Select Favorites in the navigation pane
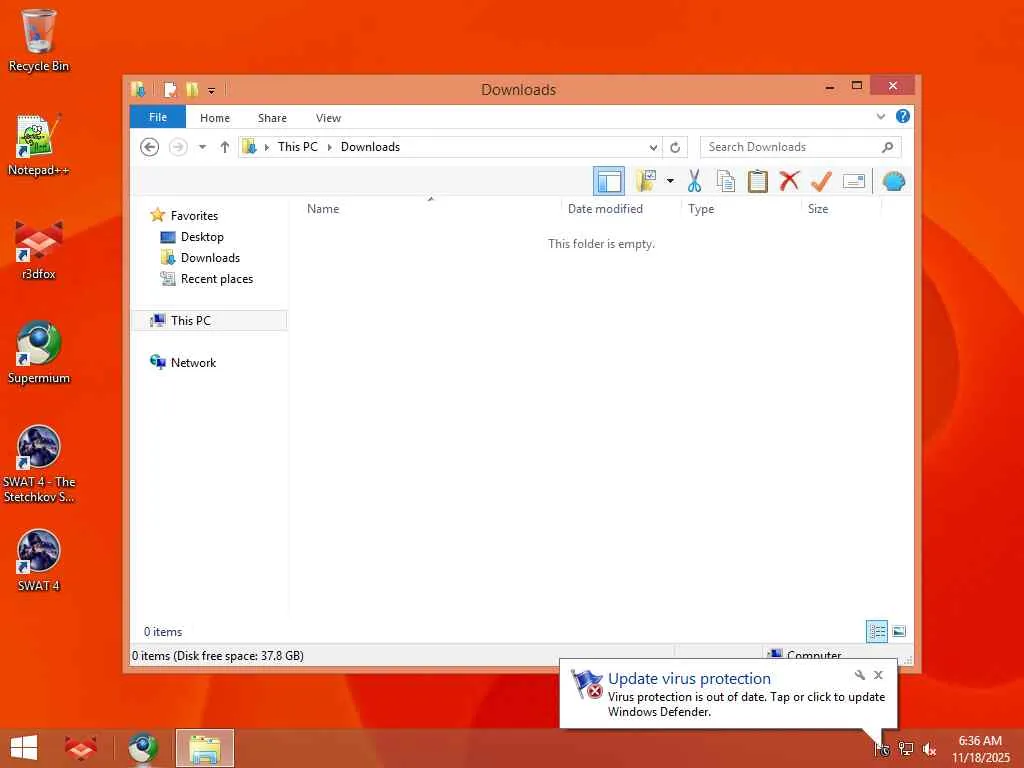The height and width of the screenshot is (768, 1024). click(x=194, y=216)
